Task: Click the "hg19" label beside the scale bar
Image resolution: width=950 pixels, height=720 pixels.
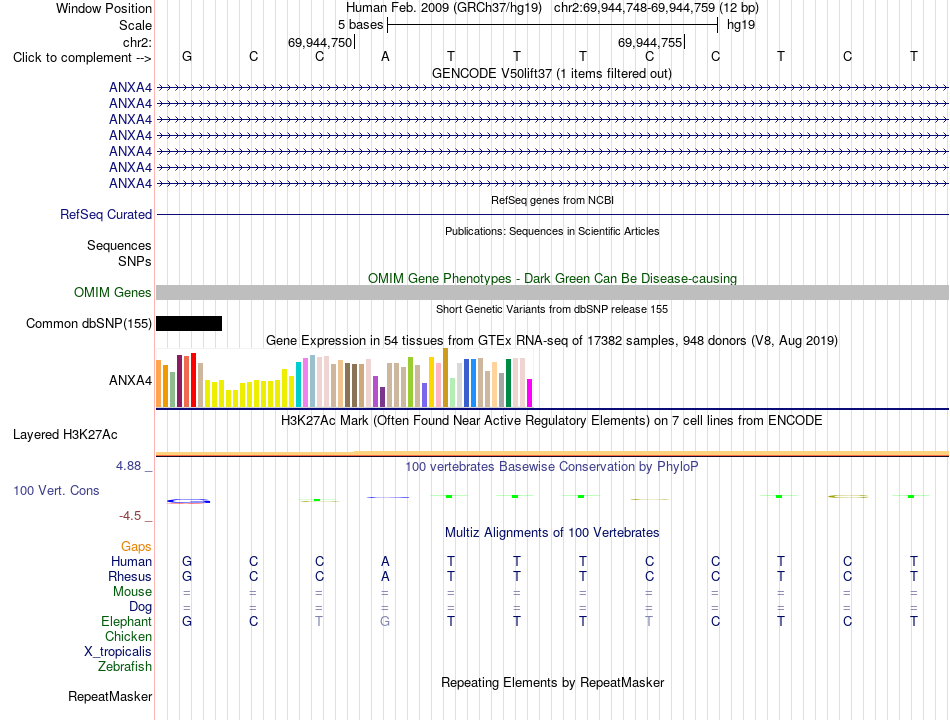Action: (741, 25)
